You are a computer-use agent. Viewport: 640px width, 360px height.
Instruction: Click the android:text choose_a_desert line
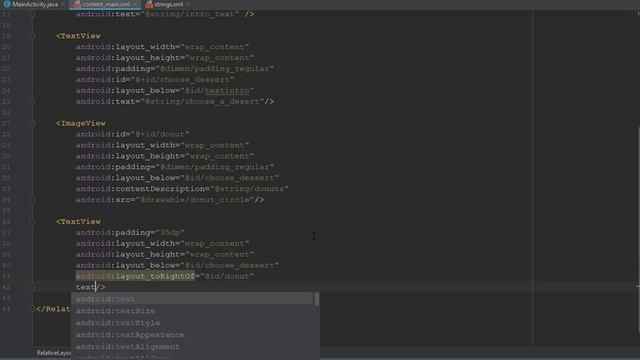point(175,101)
